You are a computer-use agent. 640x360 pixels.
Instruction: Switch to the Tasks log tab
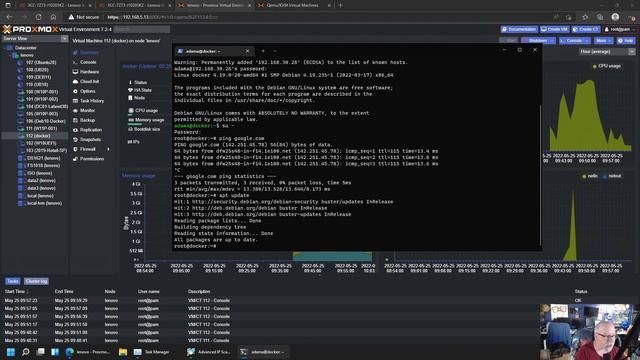tap(13, 281)
